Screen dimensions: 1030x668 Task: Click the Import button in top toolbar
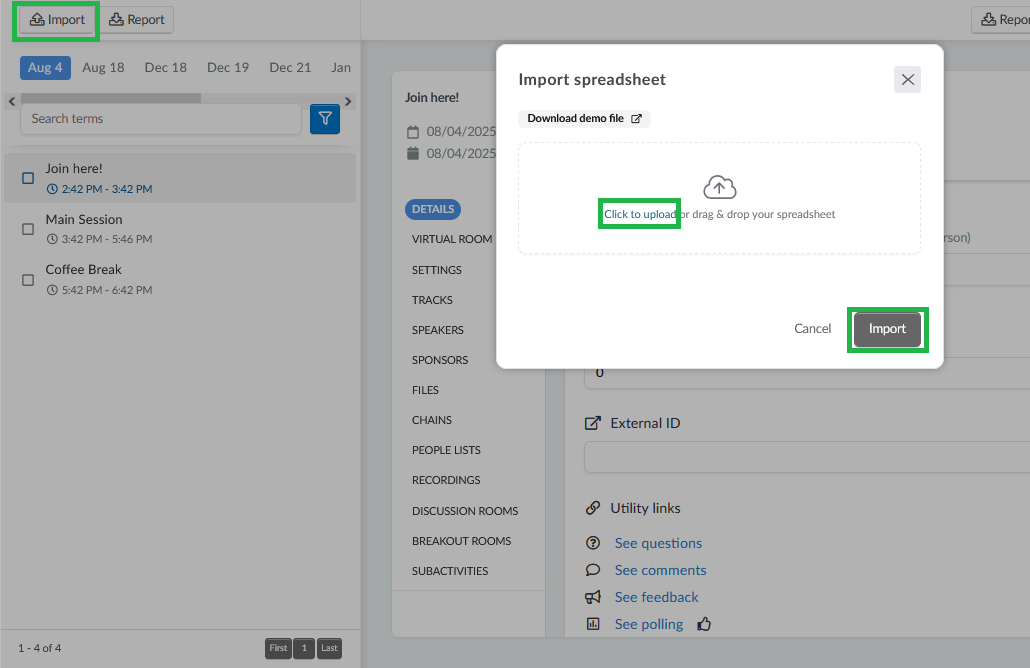(x=57, y=20)
